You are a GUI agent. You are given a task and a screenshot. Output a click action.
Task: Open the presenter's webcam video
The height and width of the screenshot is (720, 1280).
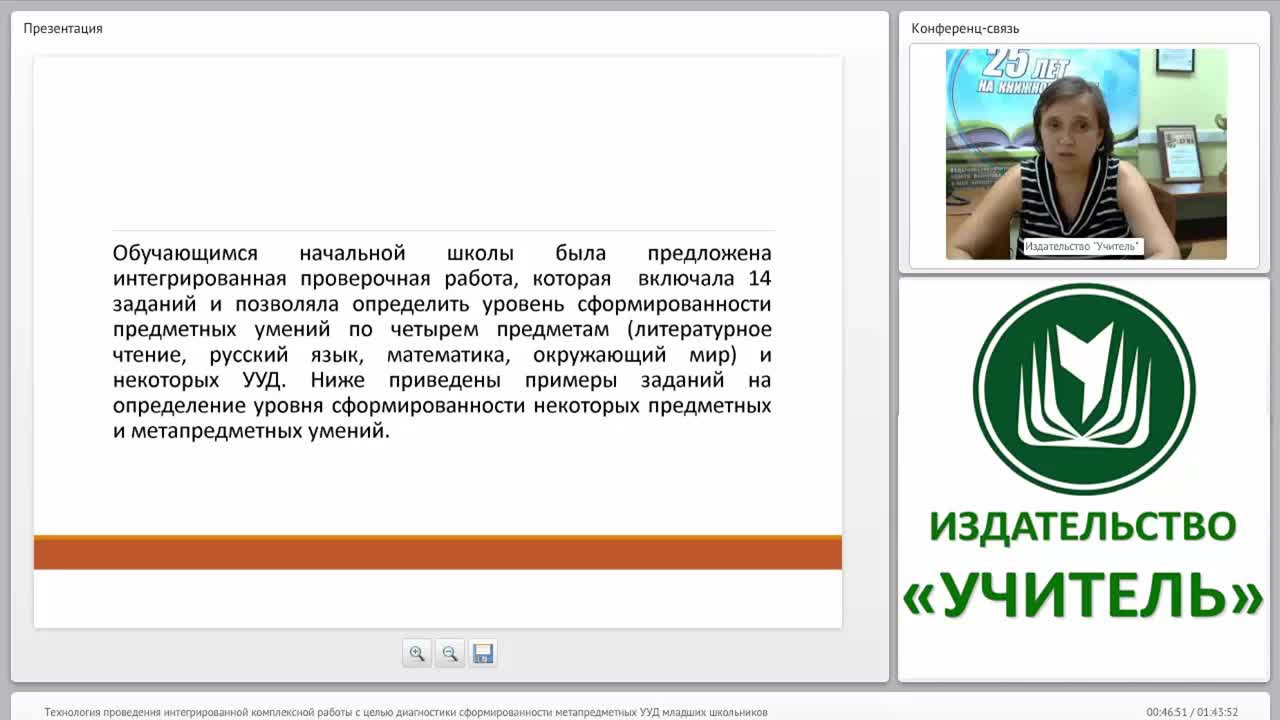pos(1086,154)
